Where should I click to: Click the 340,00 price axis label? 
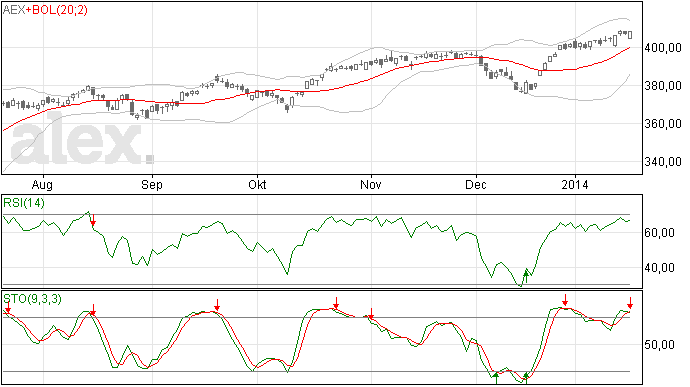pyautogui.click(x=663, y=162)
